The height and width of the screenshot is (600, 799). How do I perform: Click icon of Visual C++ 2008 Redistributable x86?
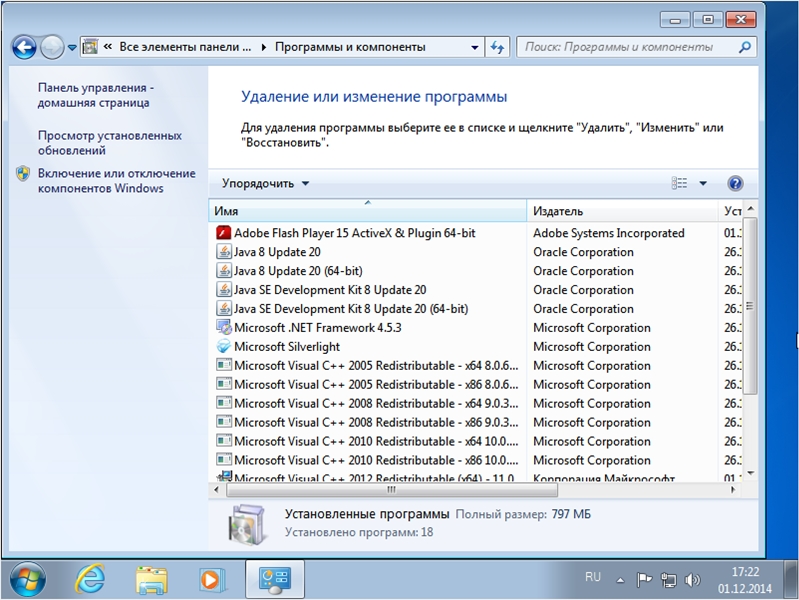[x=223, y=422]
